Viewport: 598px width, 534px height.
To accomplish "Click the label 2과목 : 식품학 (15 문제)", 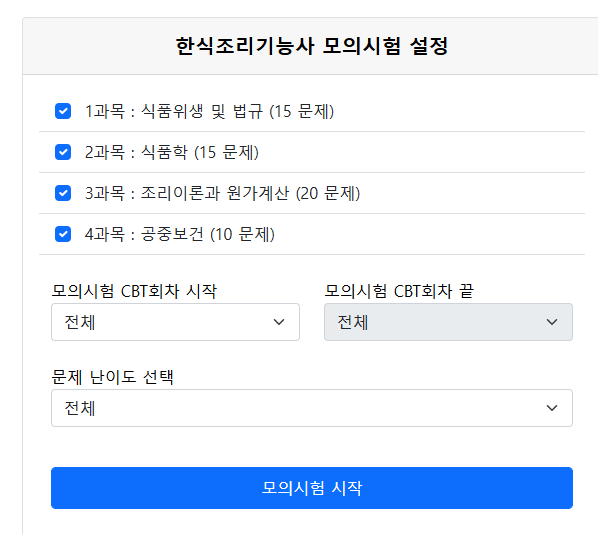I will 172,152.
